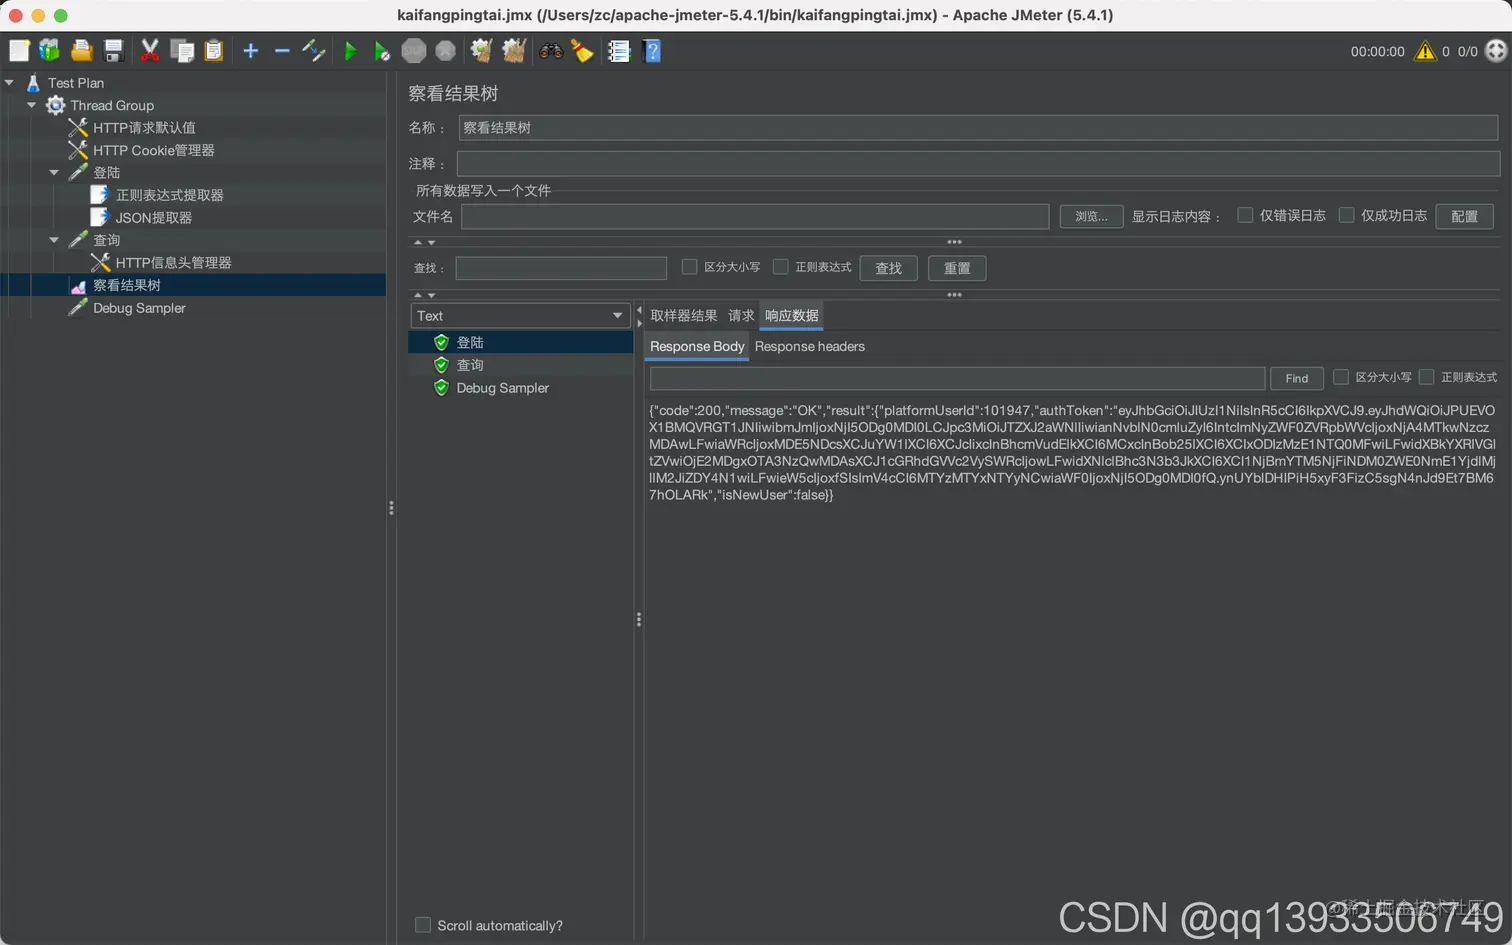Click the warning triangle log icon

(1425, 51)
